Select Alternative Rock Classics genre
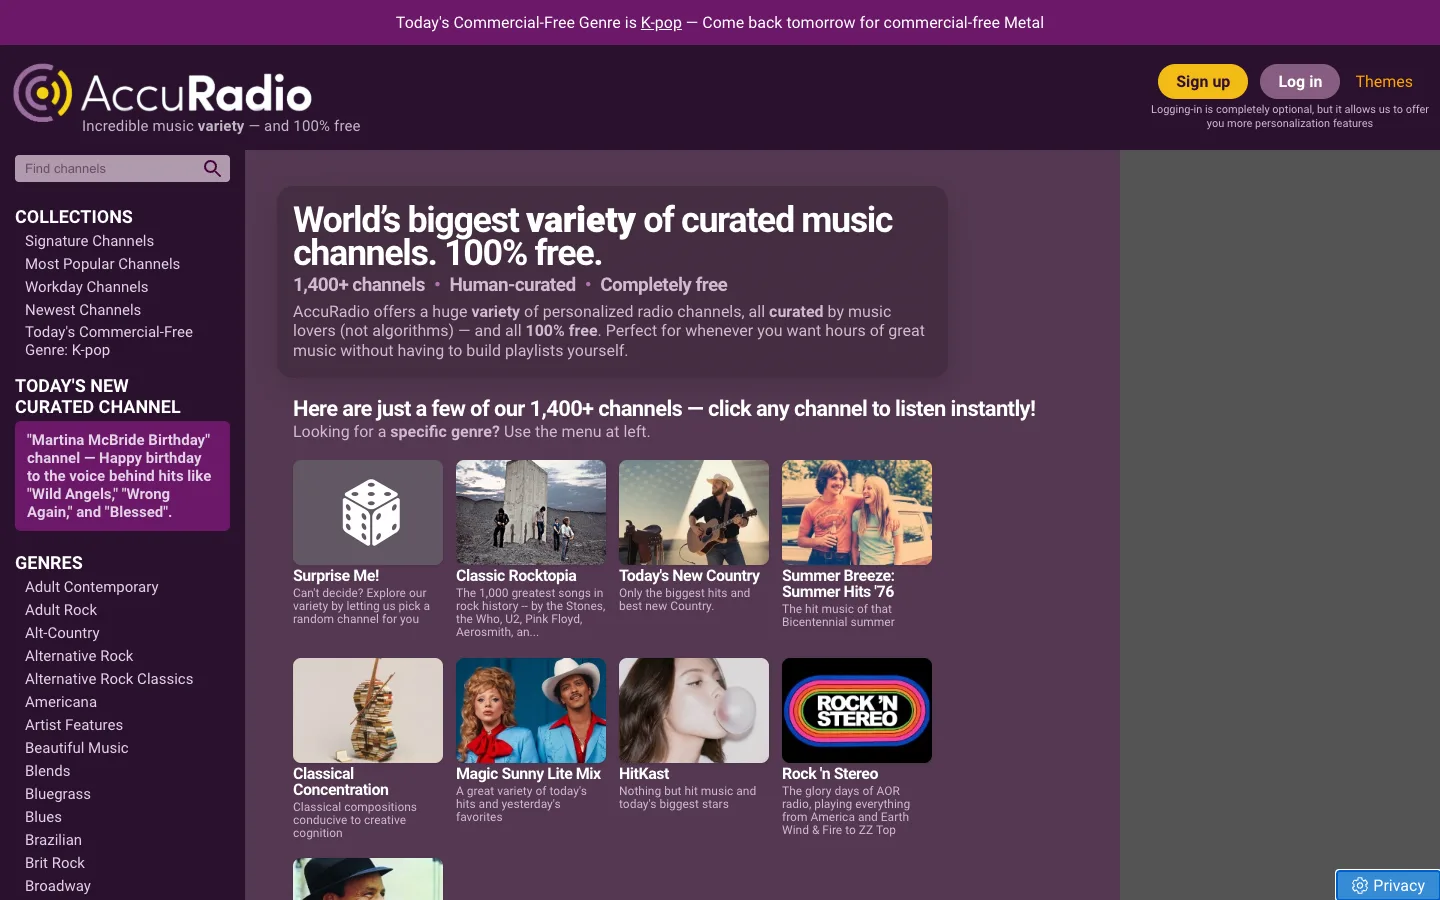Image resolution: width=1440 pixels, height=900 pixels. tap(109, 679)
